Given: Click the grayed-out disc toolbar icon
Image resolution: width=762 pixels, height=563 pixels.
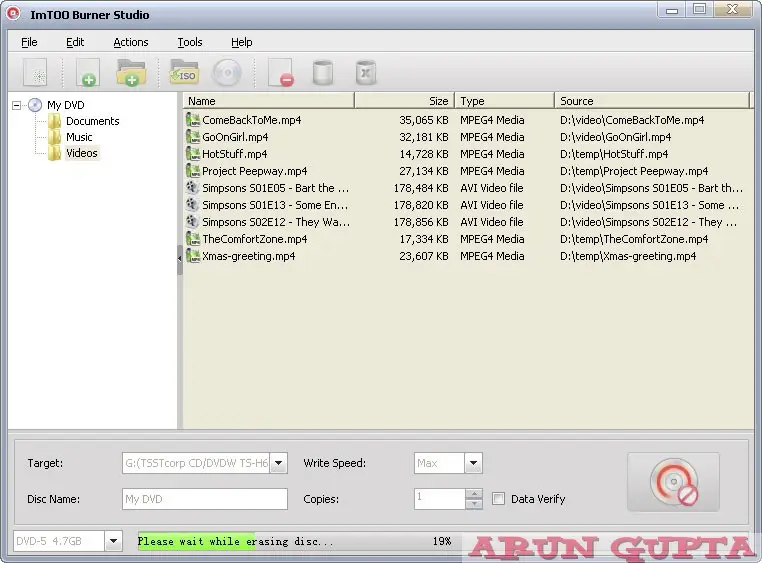Looking at the screenshot, I should click(x=227, y=73).
